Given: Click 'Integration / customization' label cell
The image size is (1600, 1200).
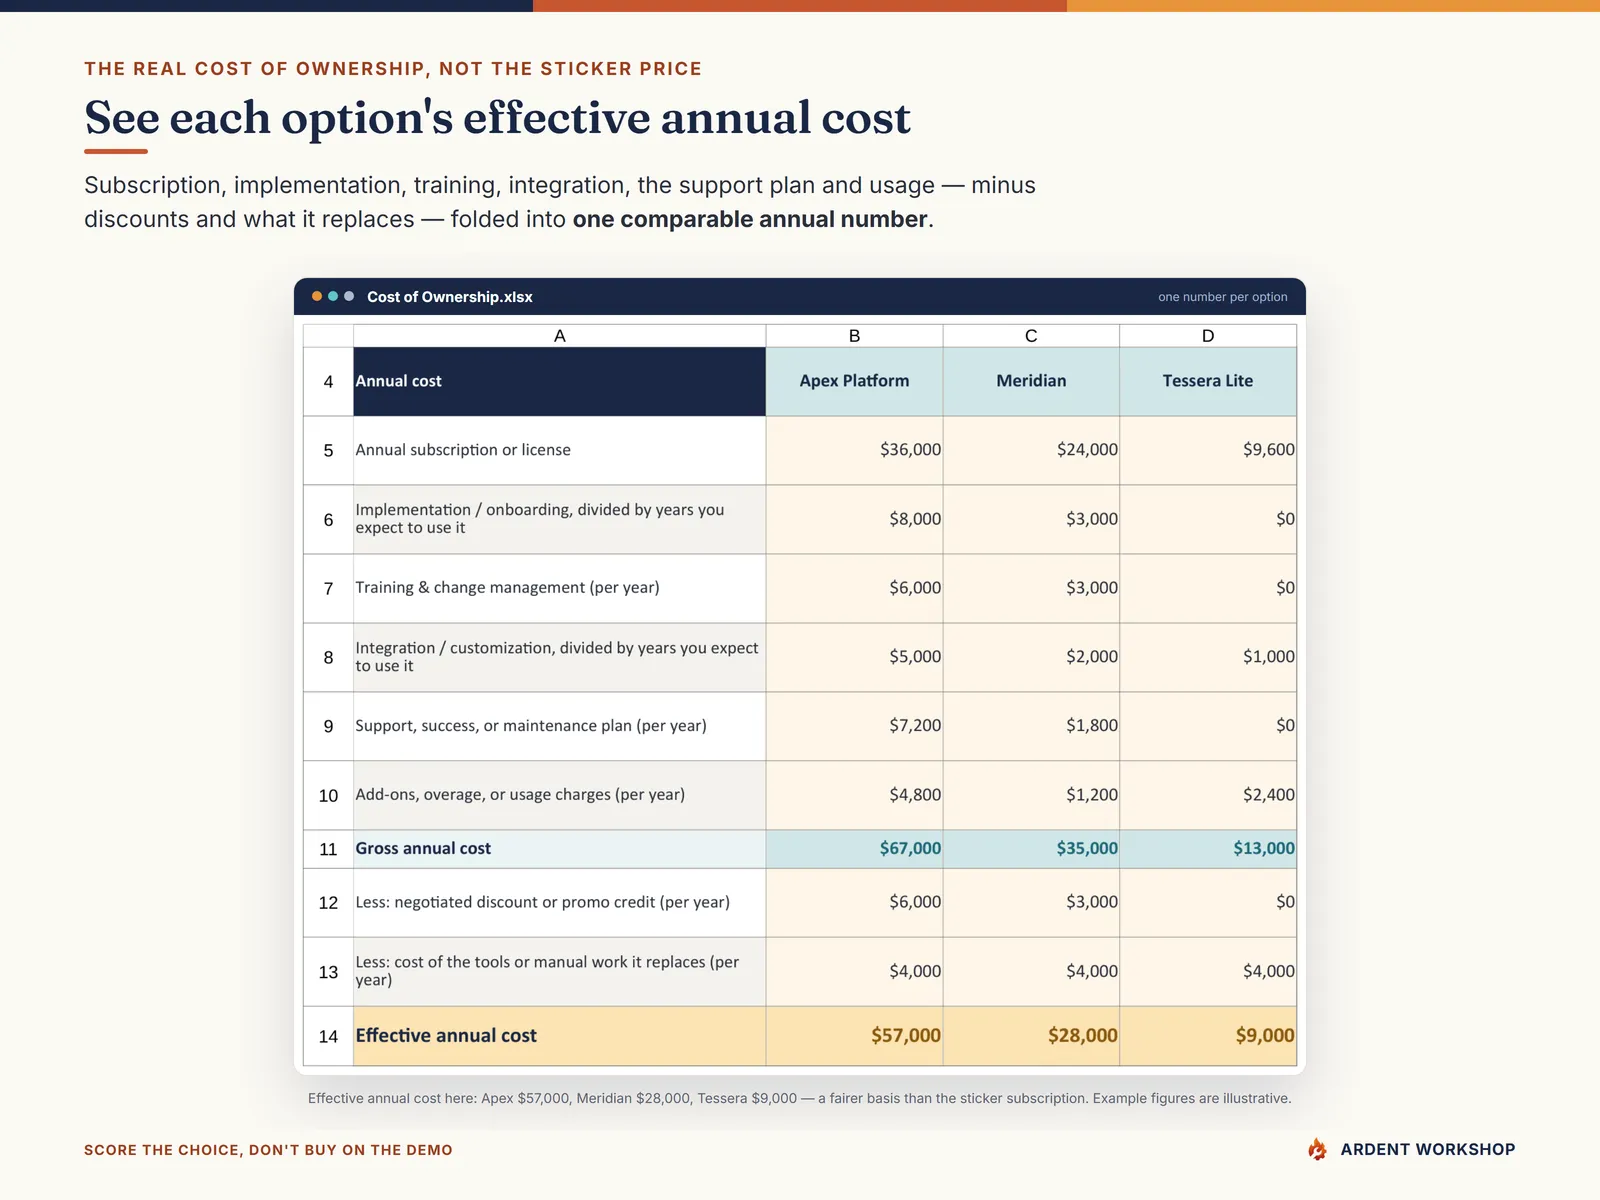Looking at the screenshot, I should click(559, 657).
